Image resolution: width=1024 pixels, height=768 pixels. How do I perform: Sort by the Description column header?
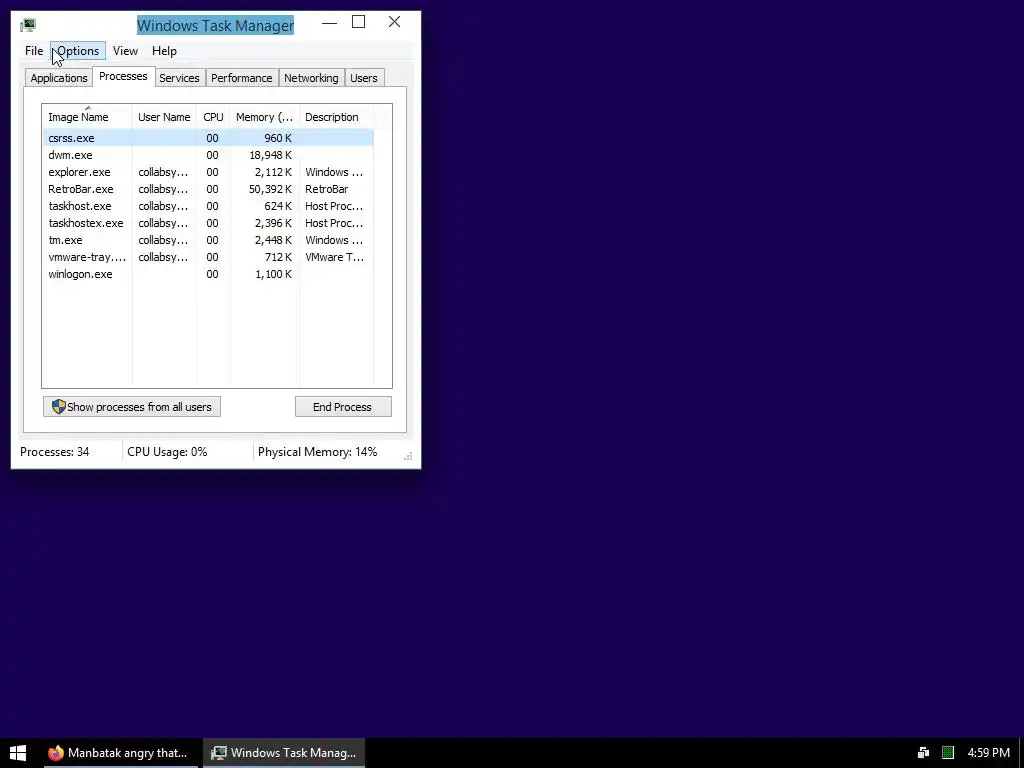pyautogui.click(x=336, y=117)
